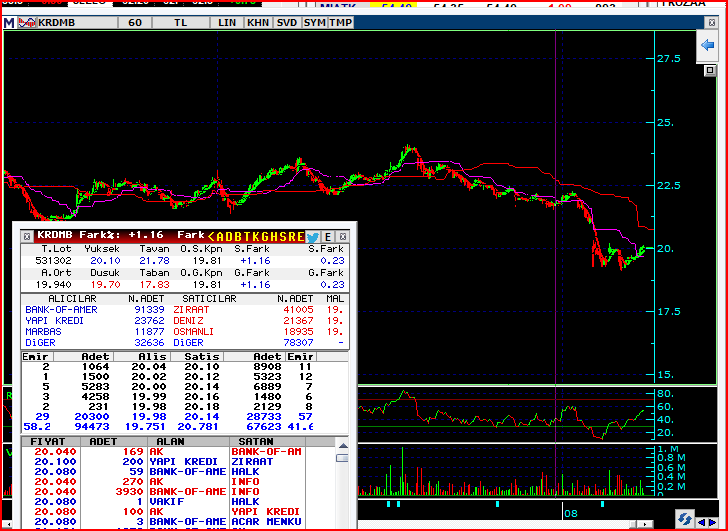The image size is (728, 531).
Task: Click the 17.5 price axis label
Action: (669, 311)
